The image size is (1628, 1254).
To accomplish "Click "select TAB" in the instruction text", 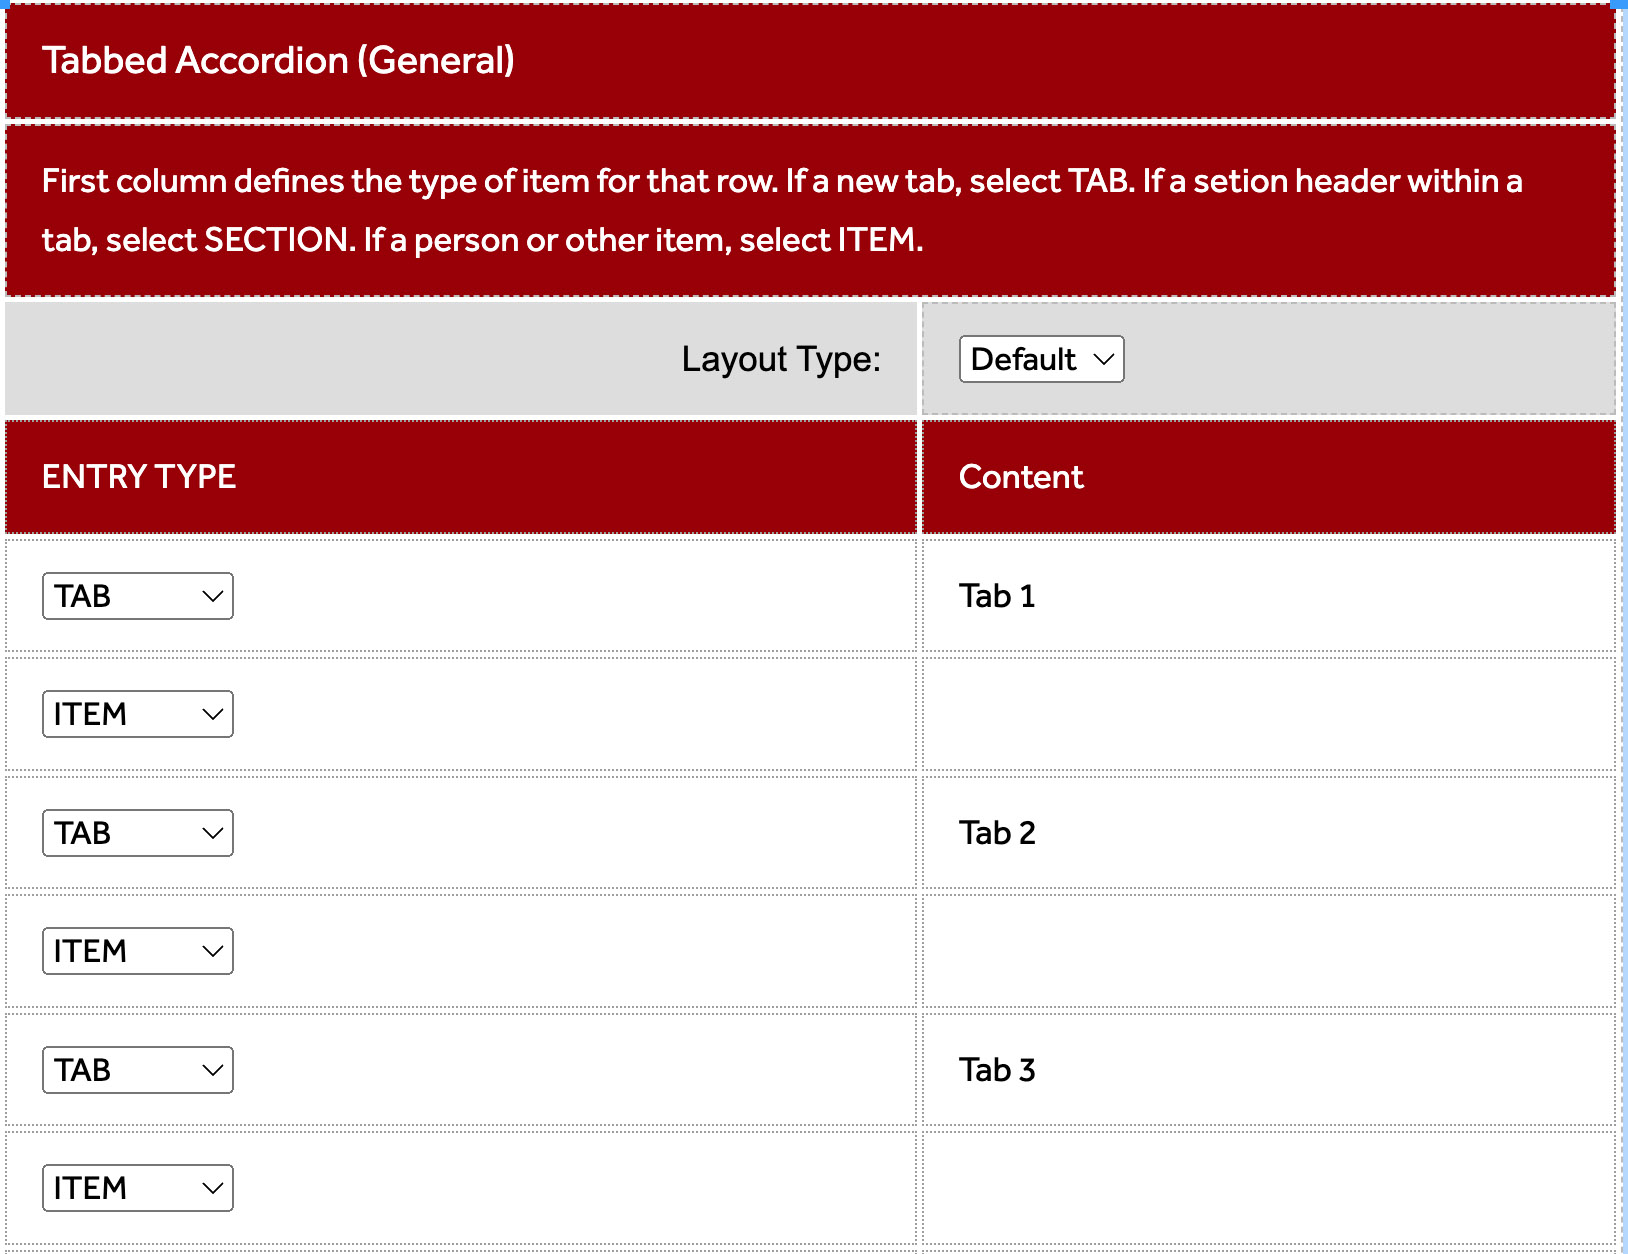I will click(1048, 181).
